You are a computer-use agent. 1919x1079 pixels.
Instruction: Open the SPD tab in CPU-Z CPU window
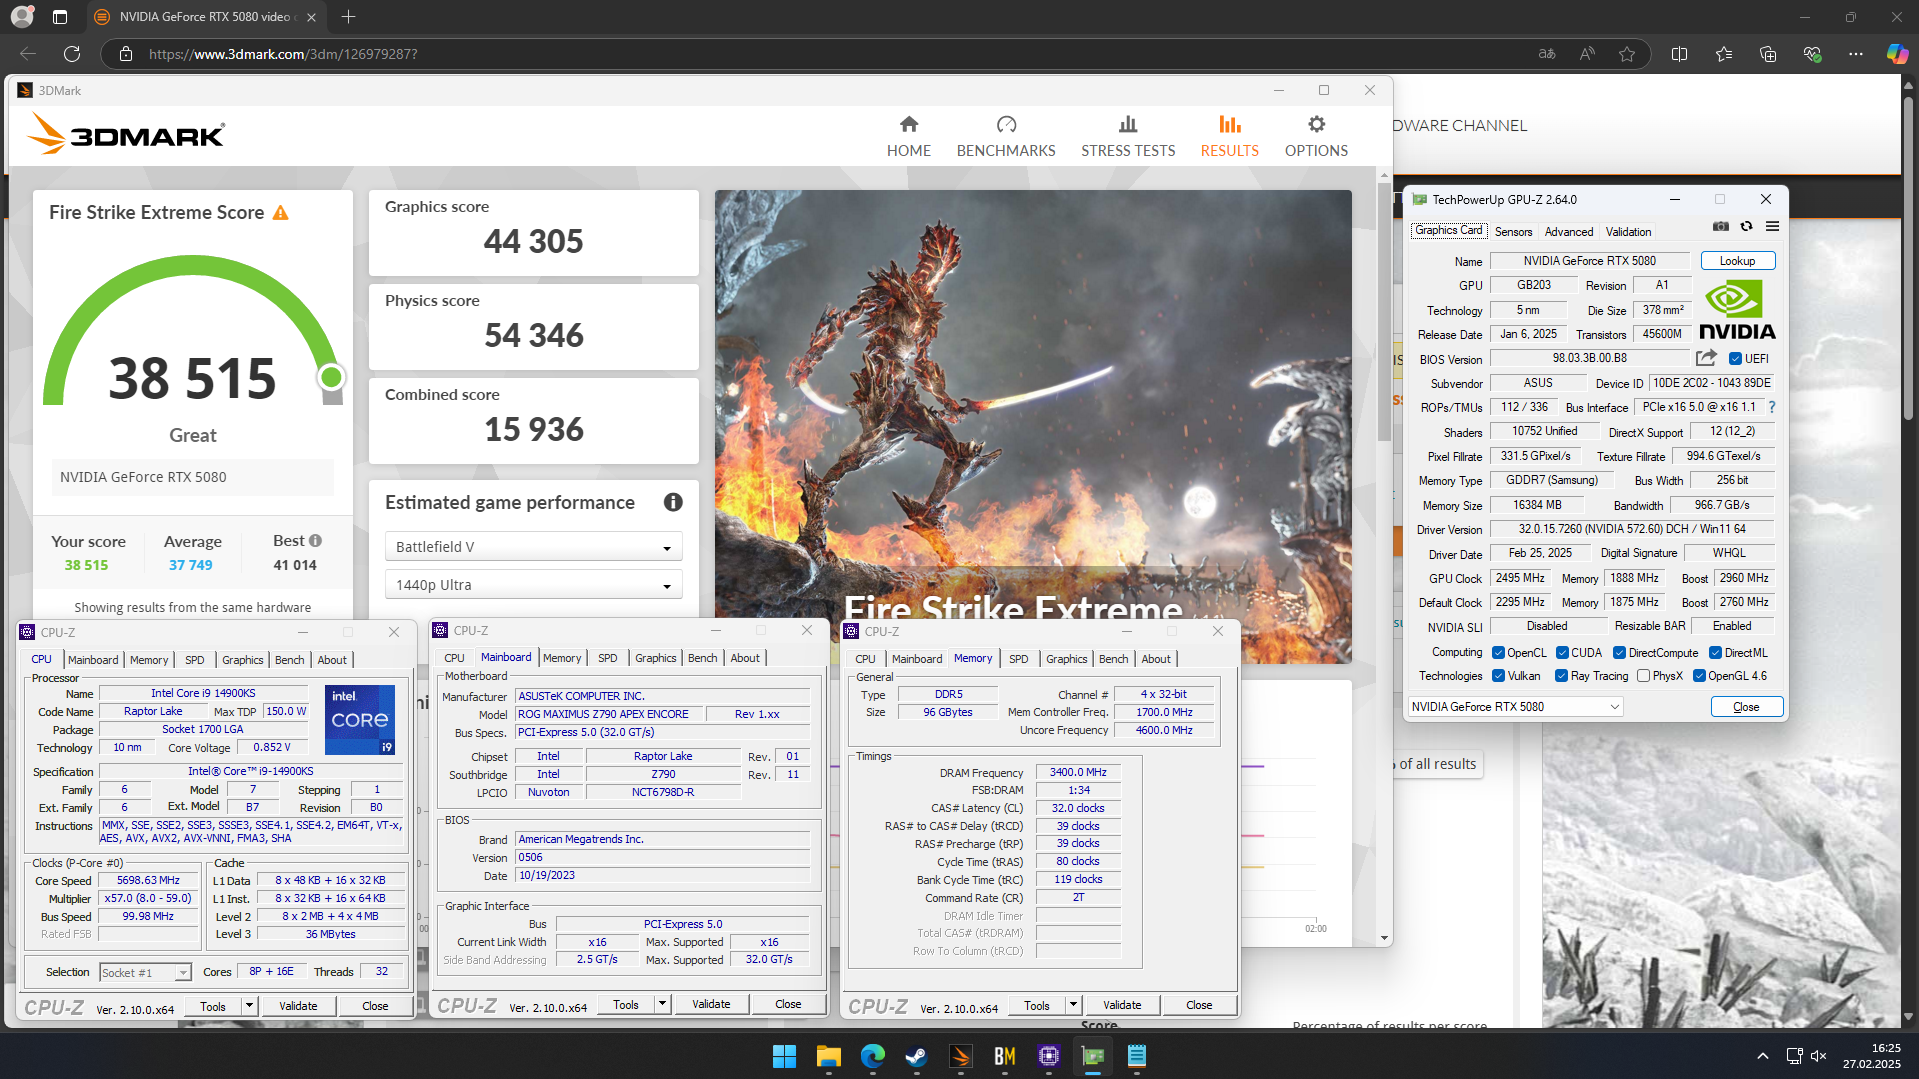[x=194, y=660]
